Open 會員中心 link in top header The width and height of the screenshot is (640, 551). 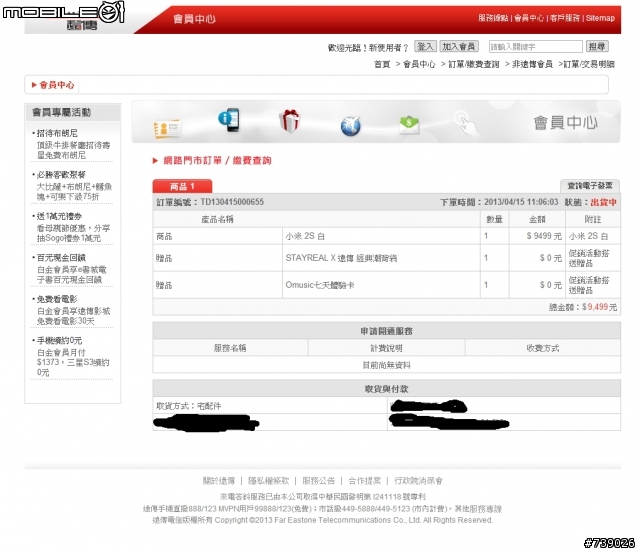pos(529,18)
